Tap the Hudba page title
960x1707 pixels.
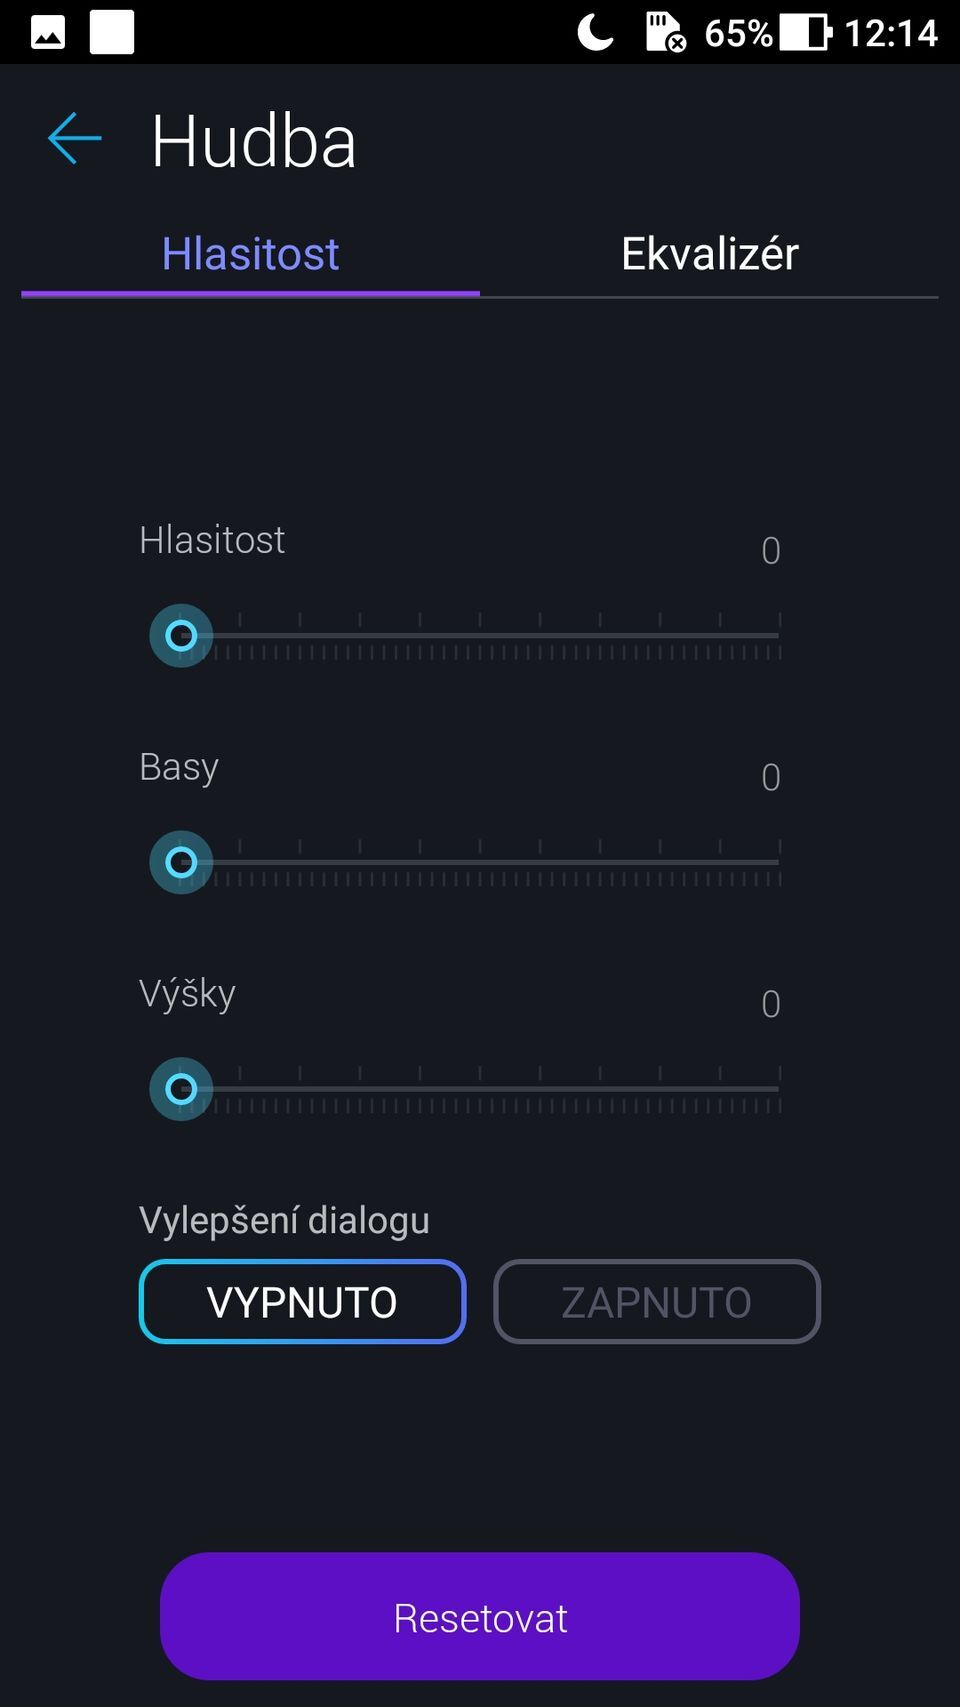pos(254,142)
